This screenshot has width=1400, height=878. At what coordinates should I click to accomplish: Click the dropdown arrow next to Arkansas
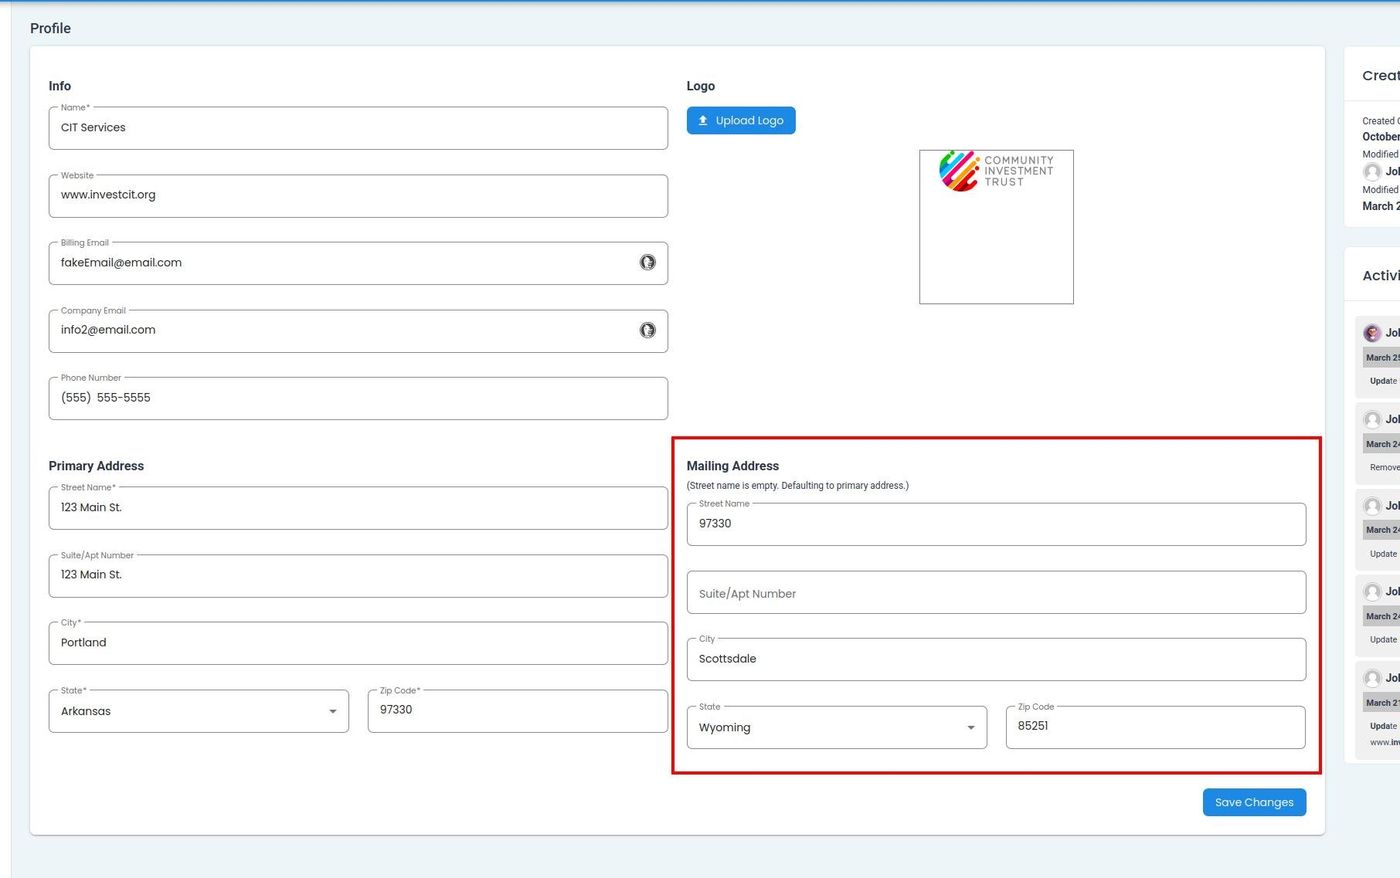tap(332, 712)
